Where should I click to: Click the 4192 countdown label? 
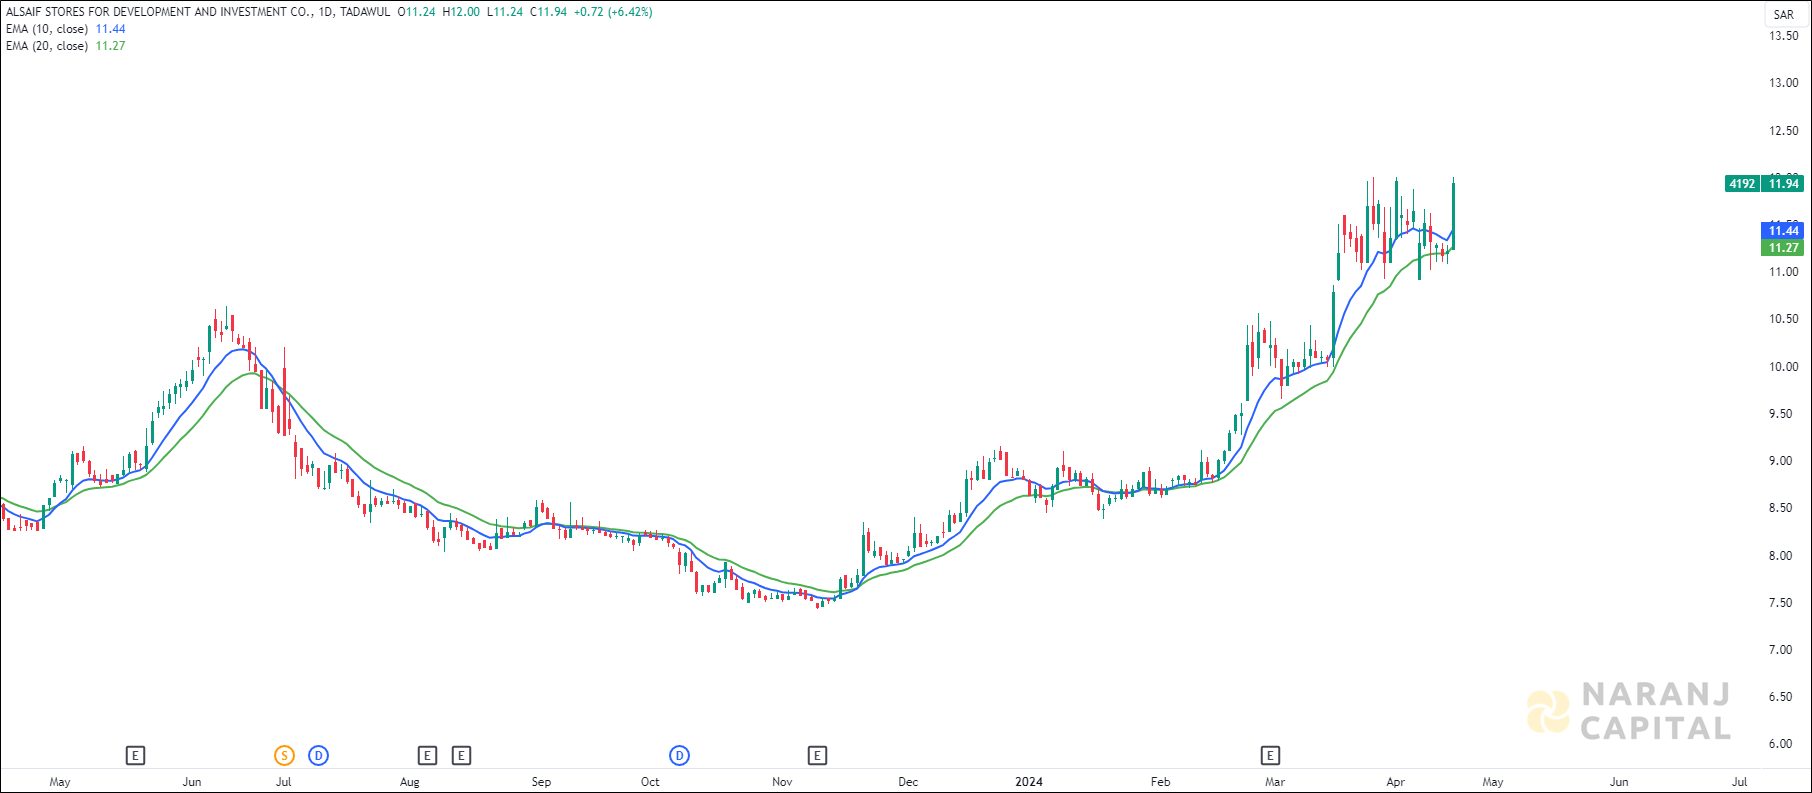coord(1742,184)
